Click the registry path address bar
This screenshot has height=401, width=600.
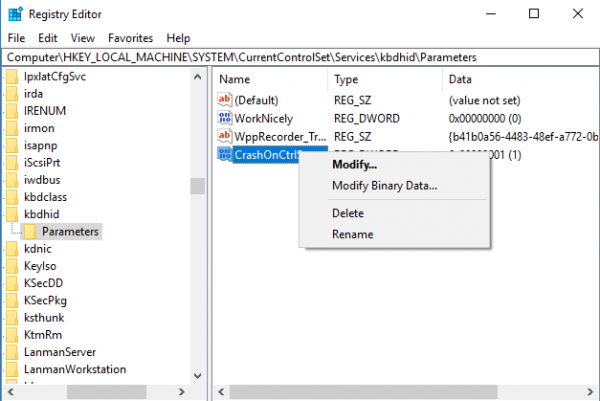coord(300,57)
